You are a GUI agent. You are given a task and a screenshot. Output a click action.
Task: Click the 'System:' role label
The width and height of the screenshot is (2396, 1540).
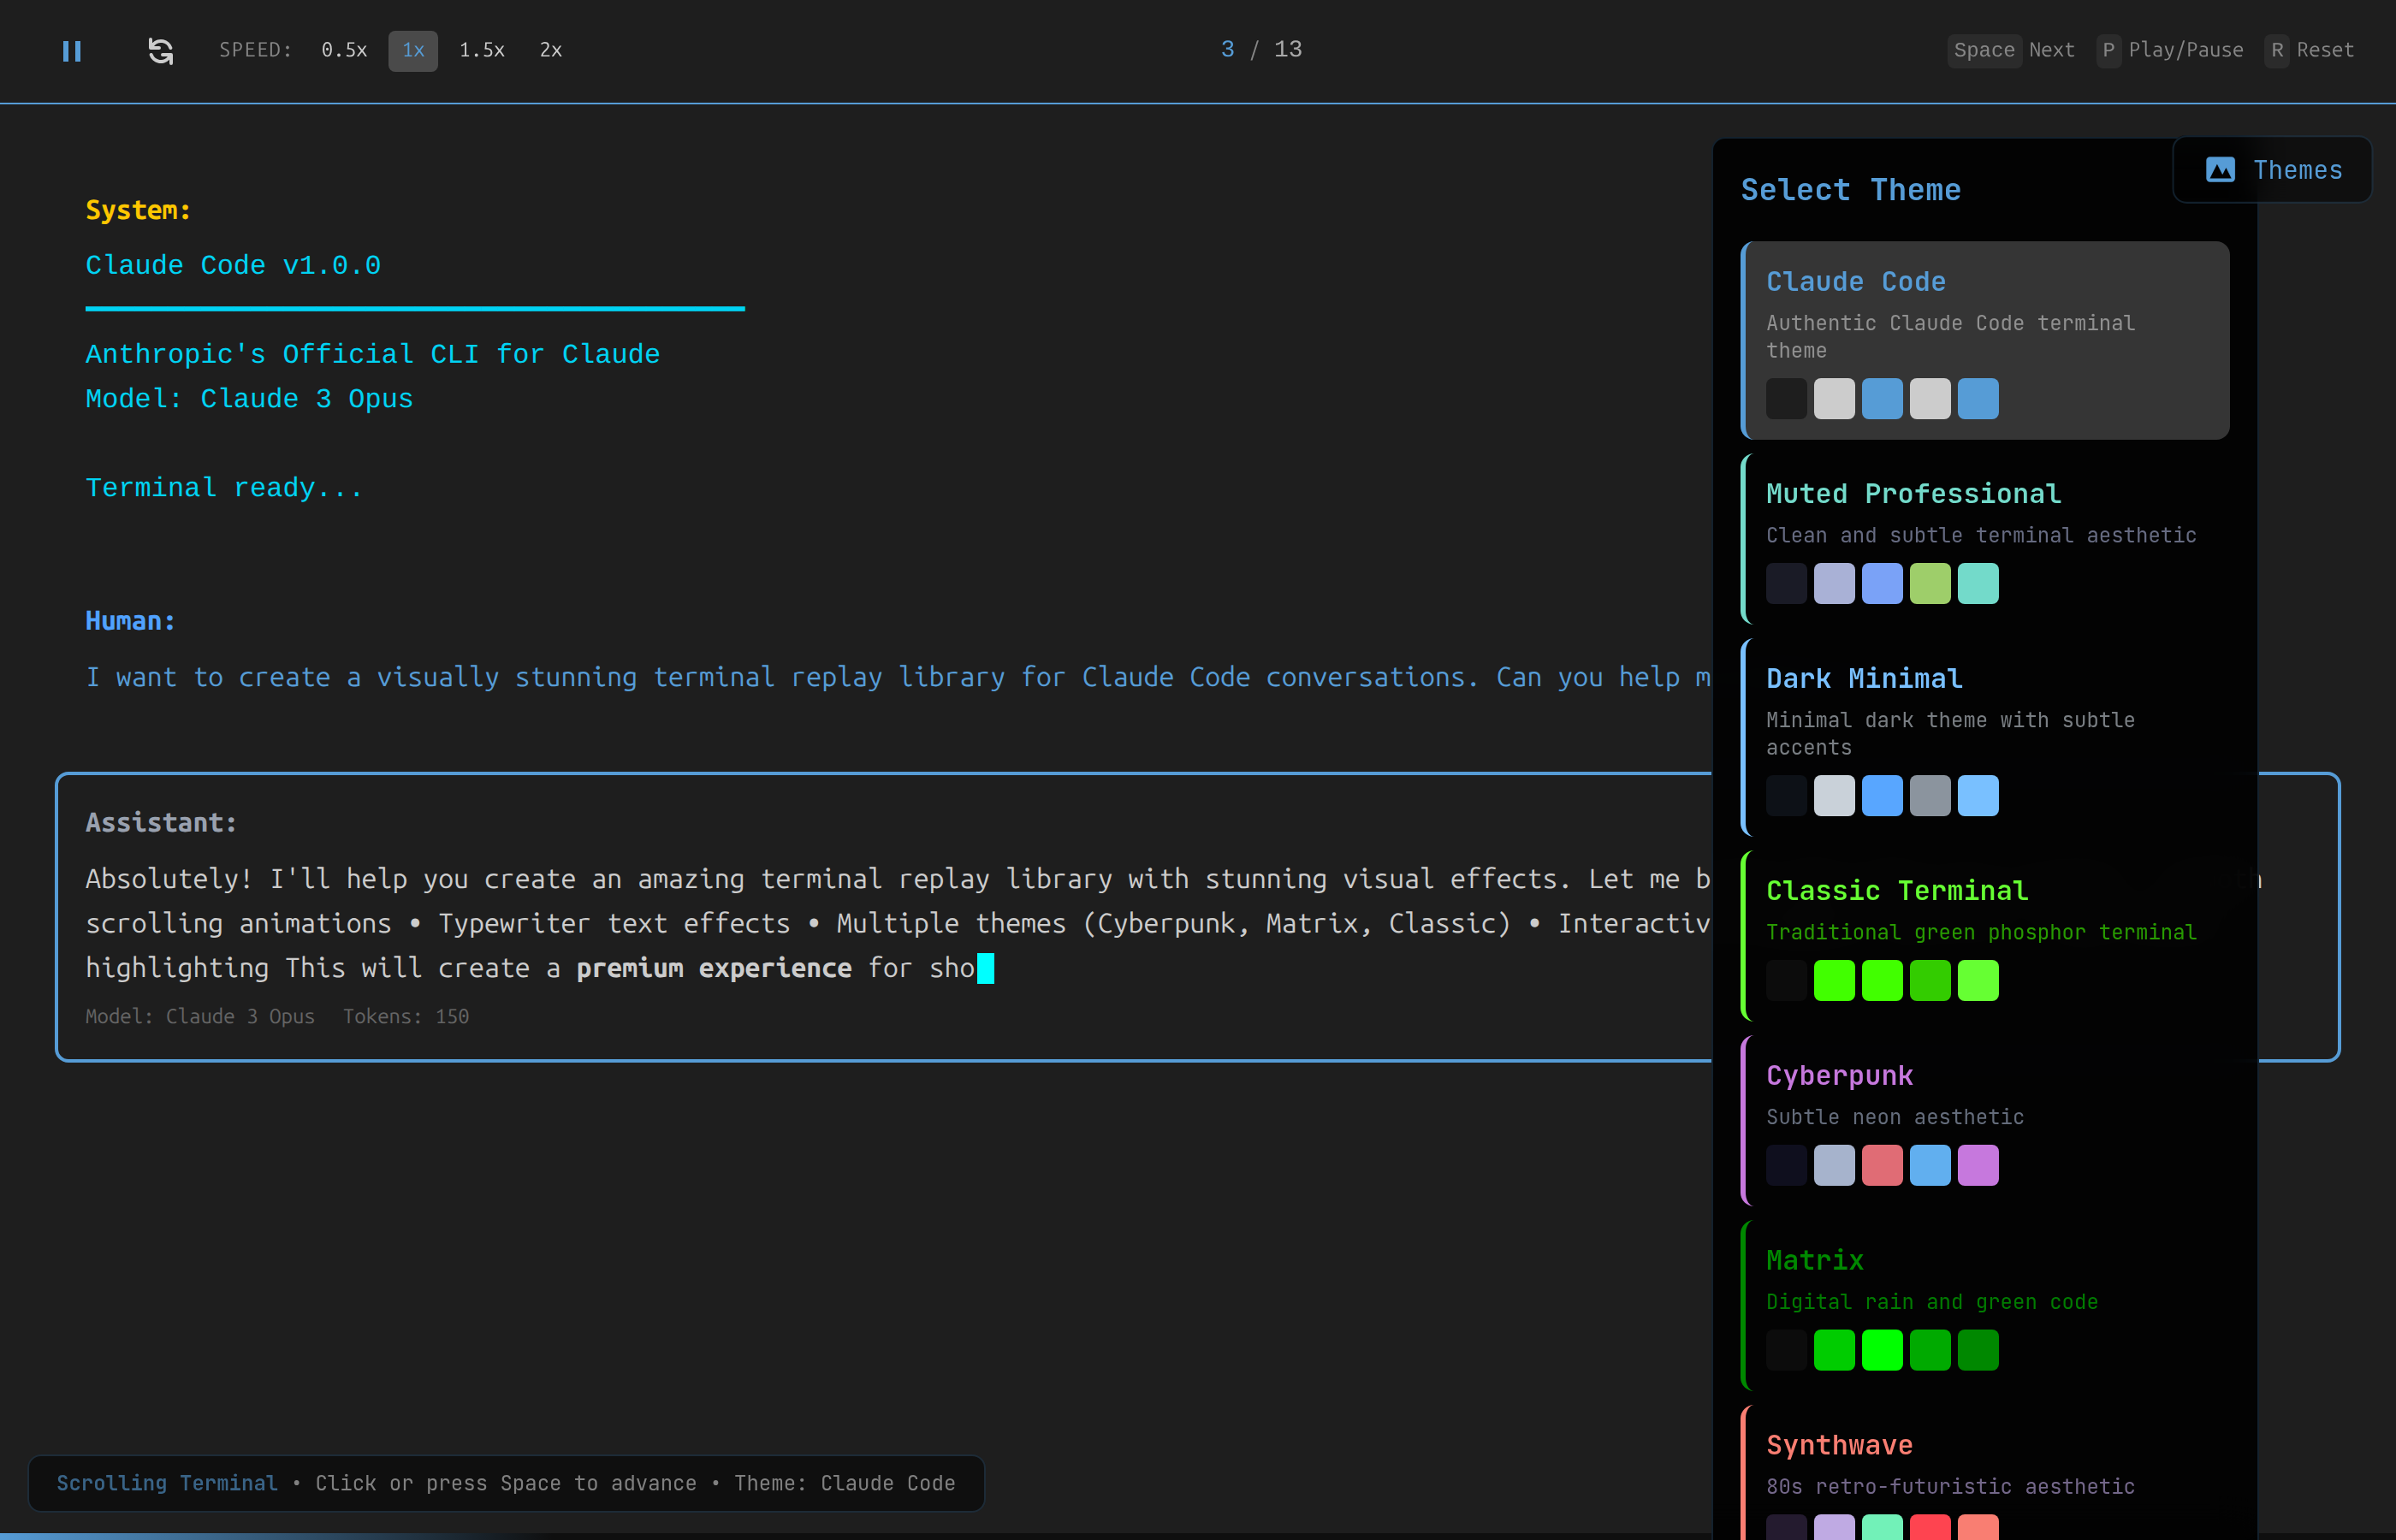(x=138, y=211)
